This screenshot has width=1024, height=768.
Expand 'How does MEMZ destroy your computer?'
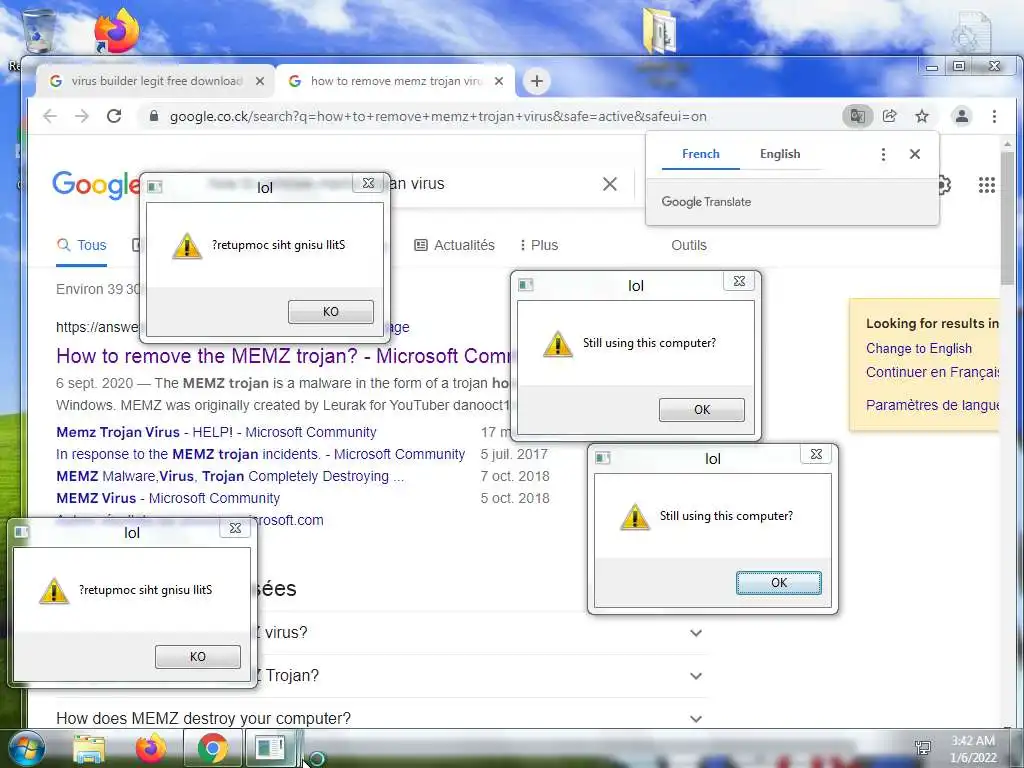tap(382, 718)
